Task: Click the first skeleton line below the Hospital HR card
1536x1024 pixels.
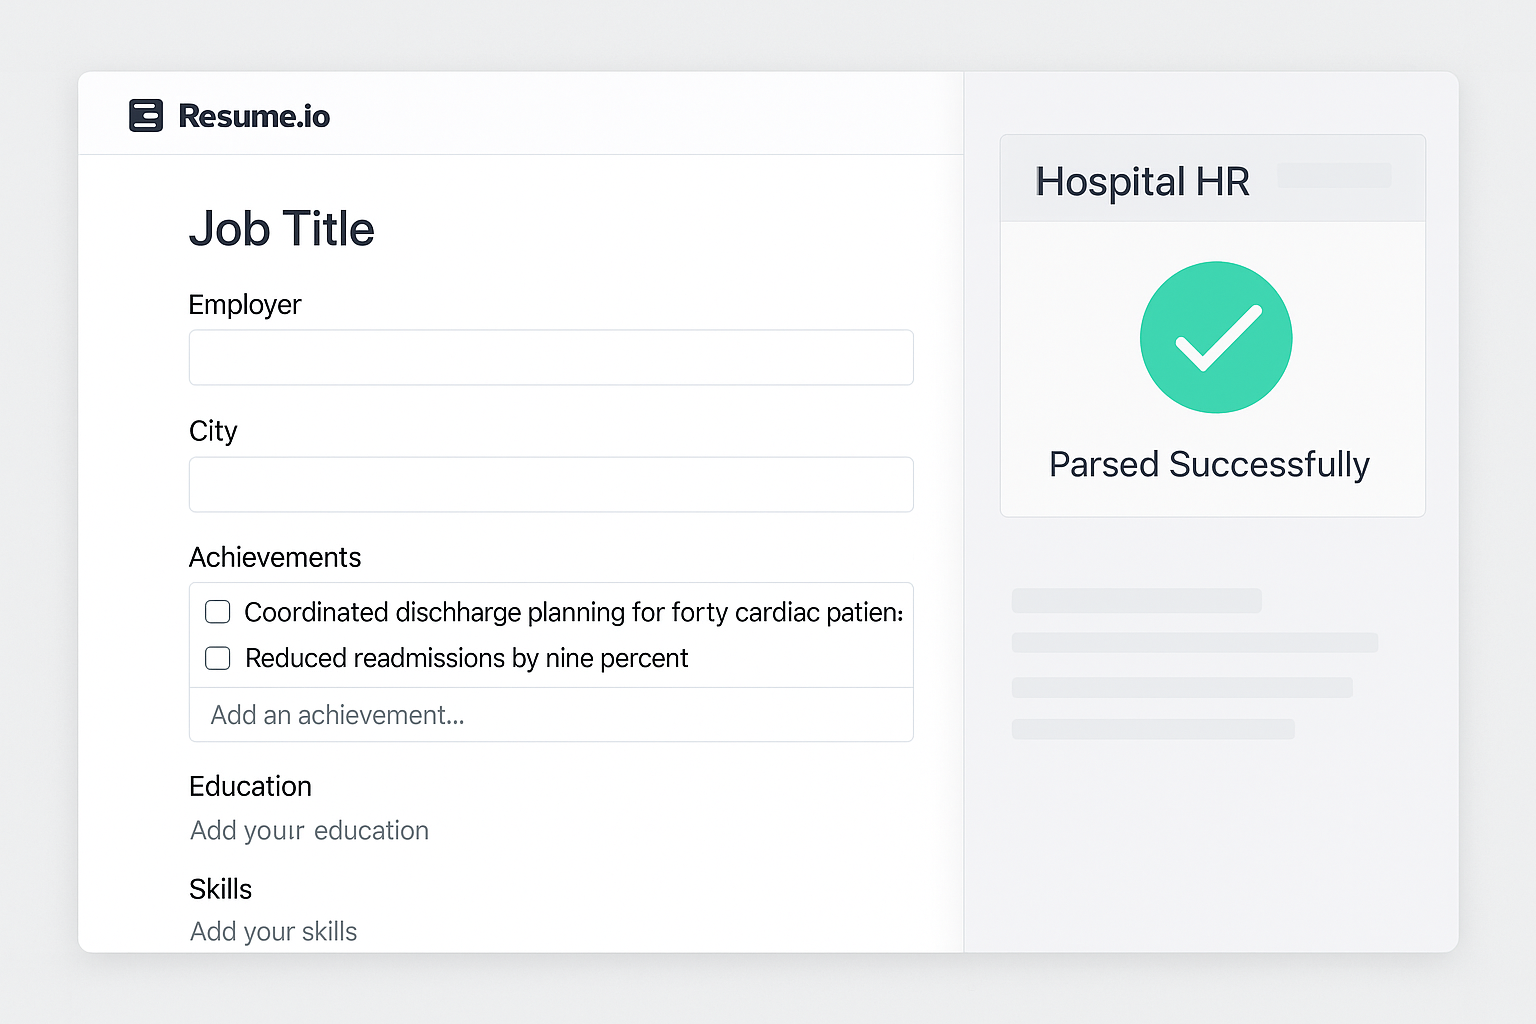Action: pos(1136,601)
